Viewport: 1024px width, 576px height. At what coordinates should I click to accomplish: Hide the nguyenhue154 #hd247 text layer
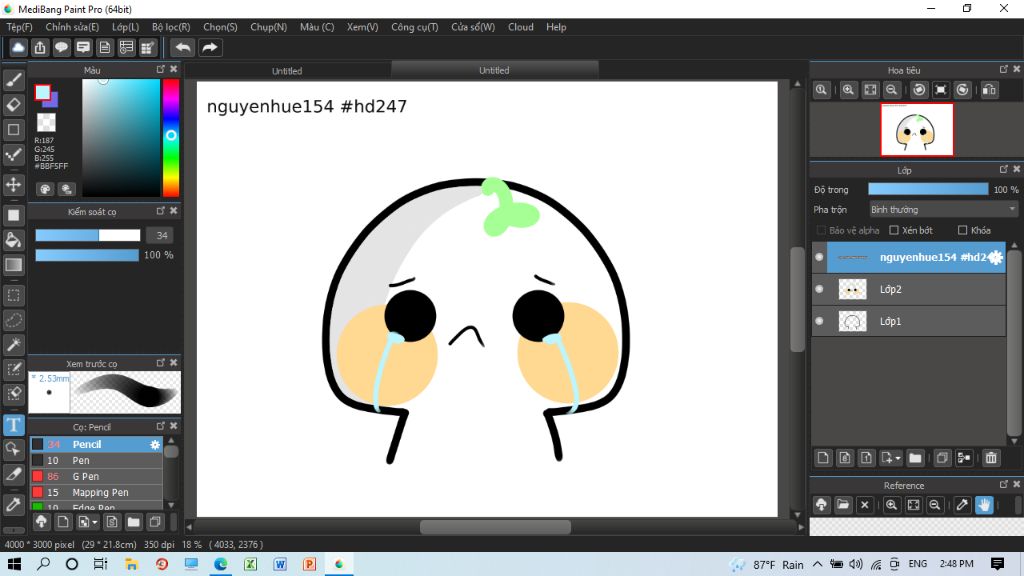tap(819, 257)
